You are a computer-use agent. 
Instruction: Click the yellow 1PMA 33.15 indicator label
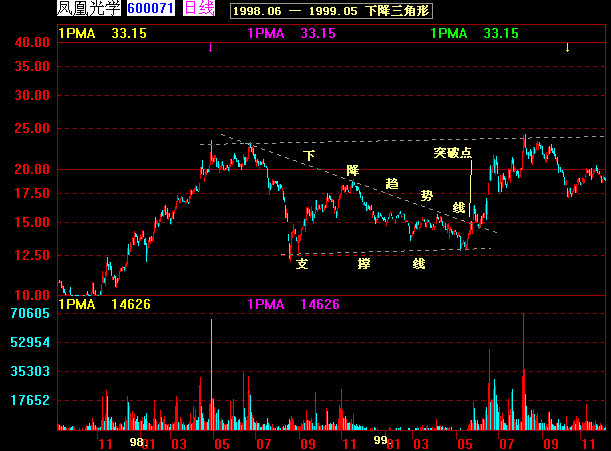pyautogui.click(x=102, y=34)
